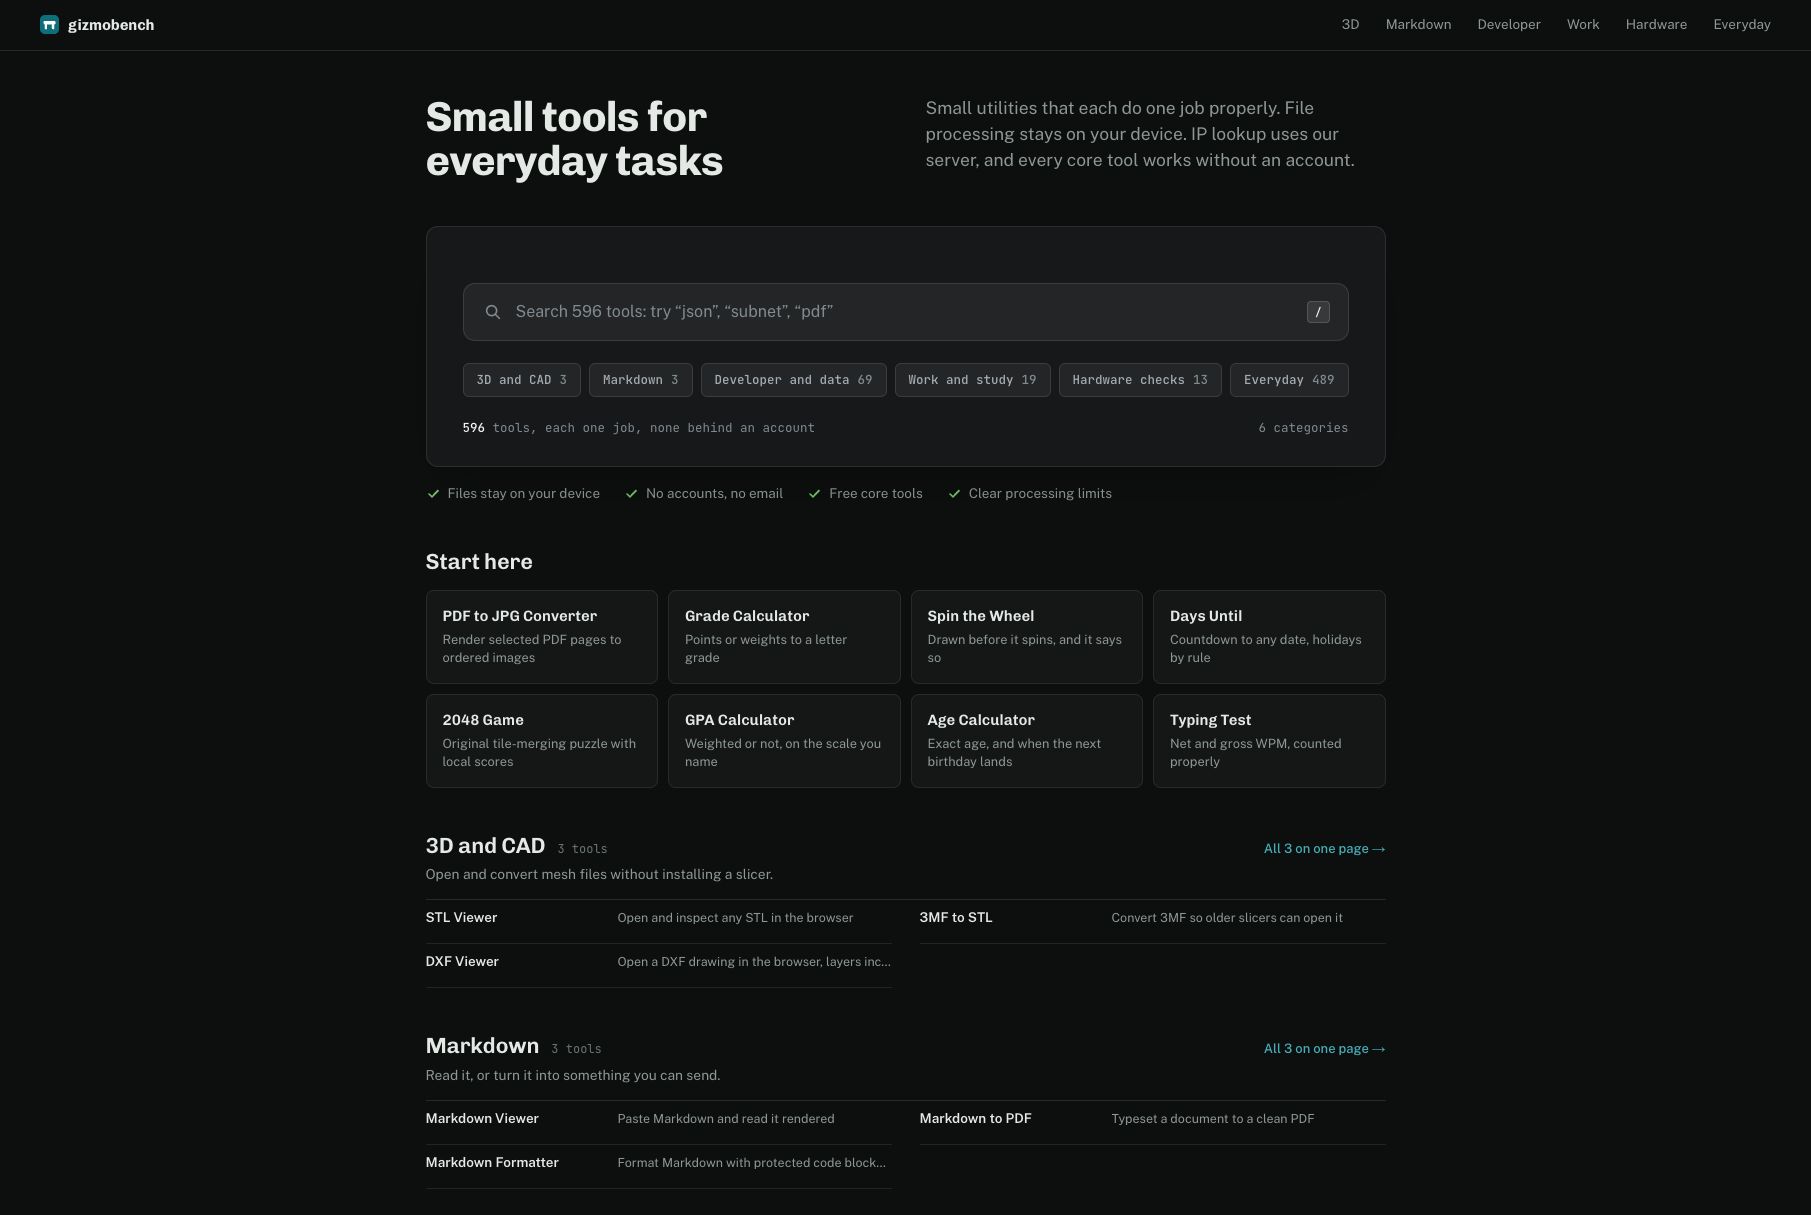The image size is (1811, 1215).
Task: Open All 3 on one page for 3D and CAD
Action: (1324, 849)
